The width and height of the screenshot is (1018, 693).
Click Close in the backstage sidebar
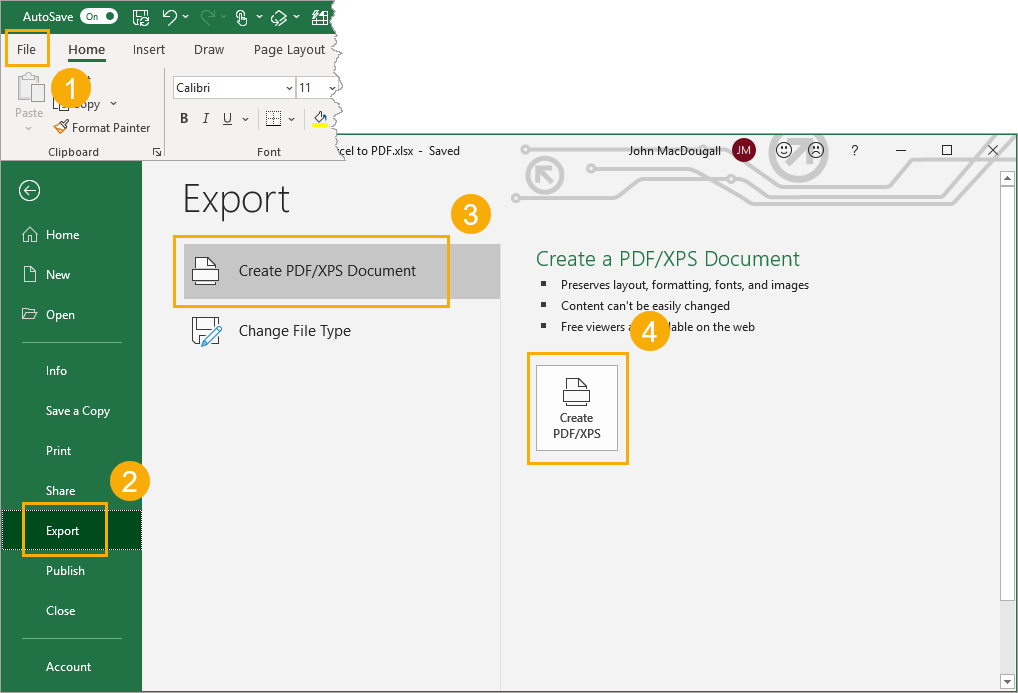point(60,611)
